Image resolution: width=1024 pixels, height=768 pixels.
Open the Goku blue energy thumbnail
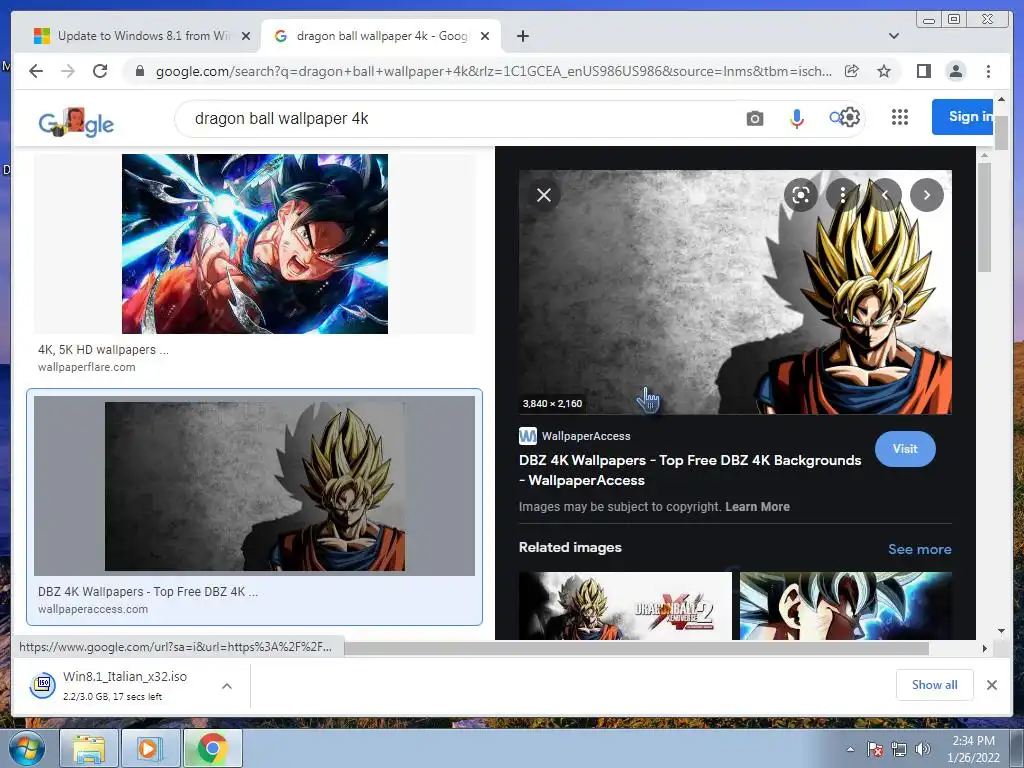point(255,244)
